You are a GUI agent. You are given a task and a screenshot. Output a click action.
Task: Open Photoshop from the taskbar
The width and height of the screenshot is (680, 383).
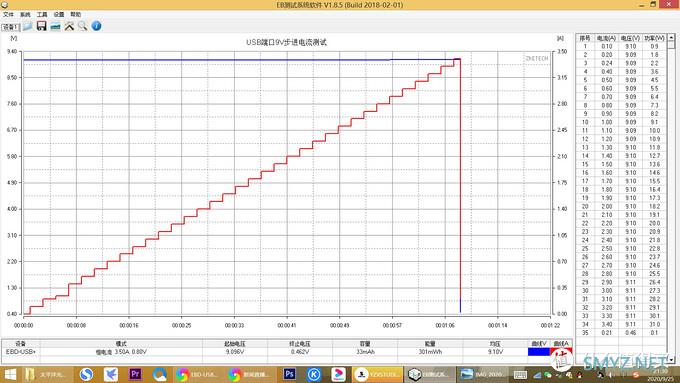tap(289, 374)
